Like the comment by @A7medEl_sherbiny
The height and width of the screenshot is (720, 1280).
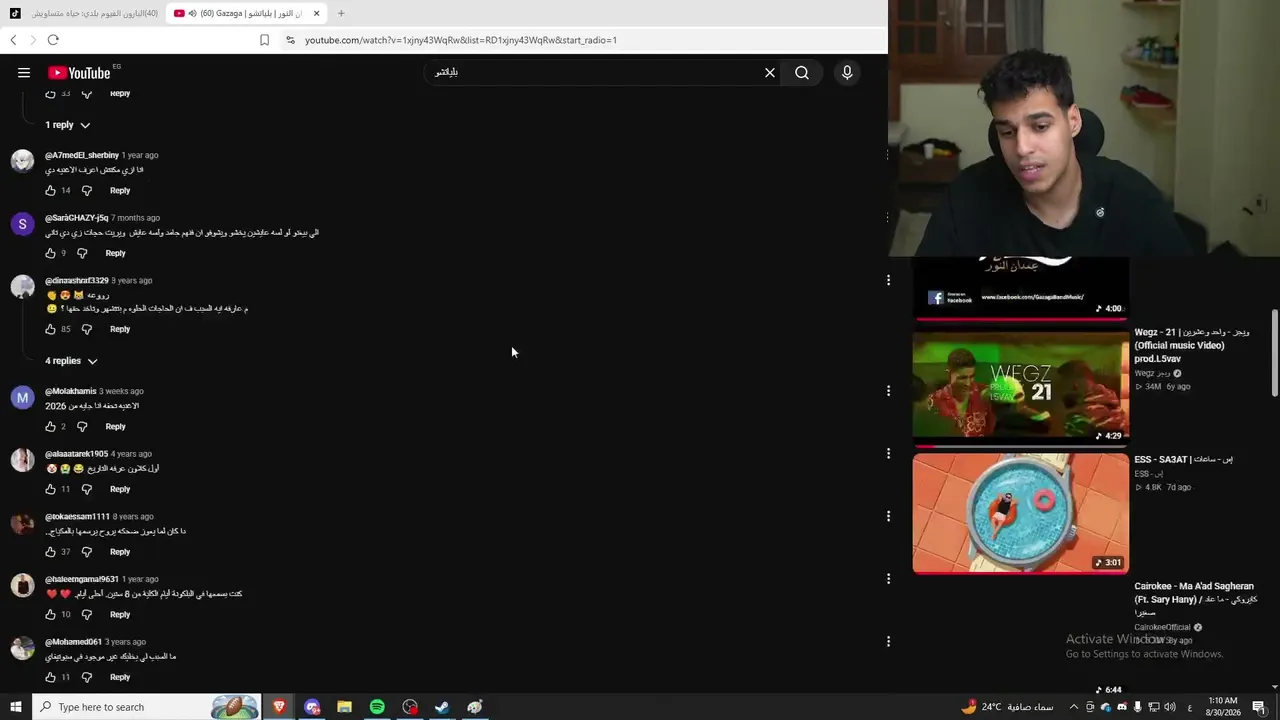pyautogui.click(x=51, y=190)
